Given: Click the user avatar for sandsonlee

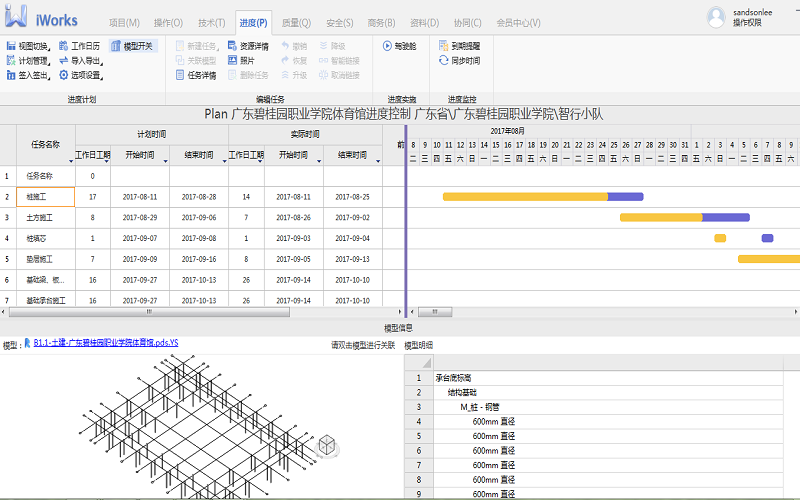Looking at the screenshot, I should [716, 17].
